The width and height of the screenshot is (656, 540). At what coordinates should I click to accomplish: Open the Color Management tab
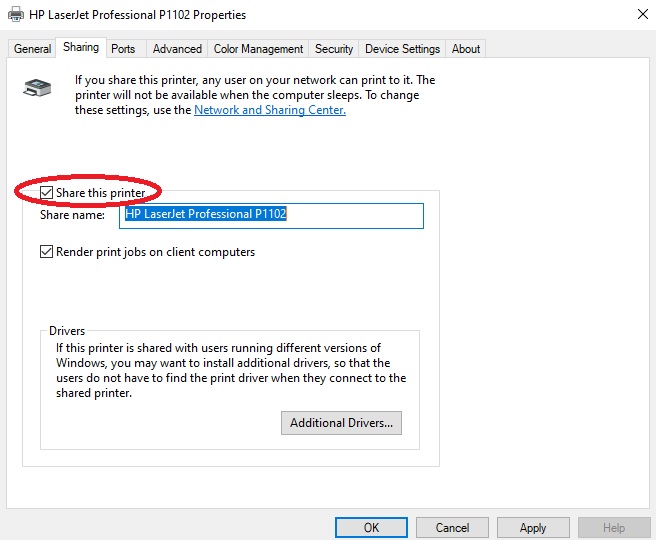click(258, 49)
